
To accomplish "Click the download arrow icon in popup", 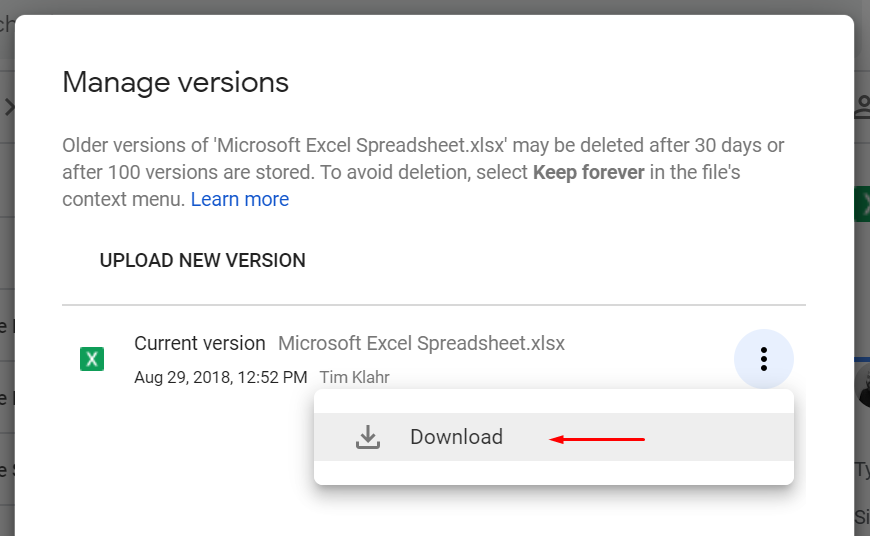I will click(x=368, y=437).
